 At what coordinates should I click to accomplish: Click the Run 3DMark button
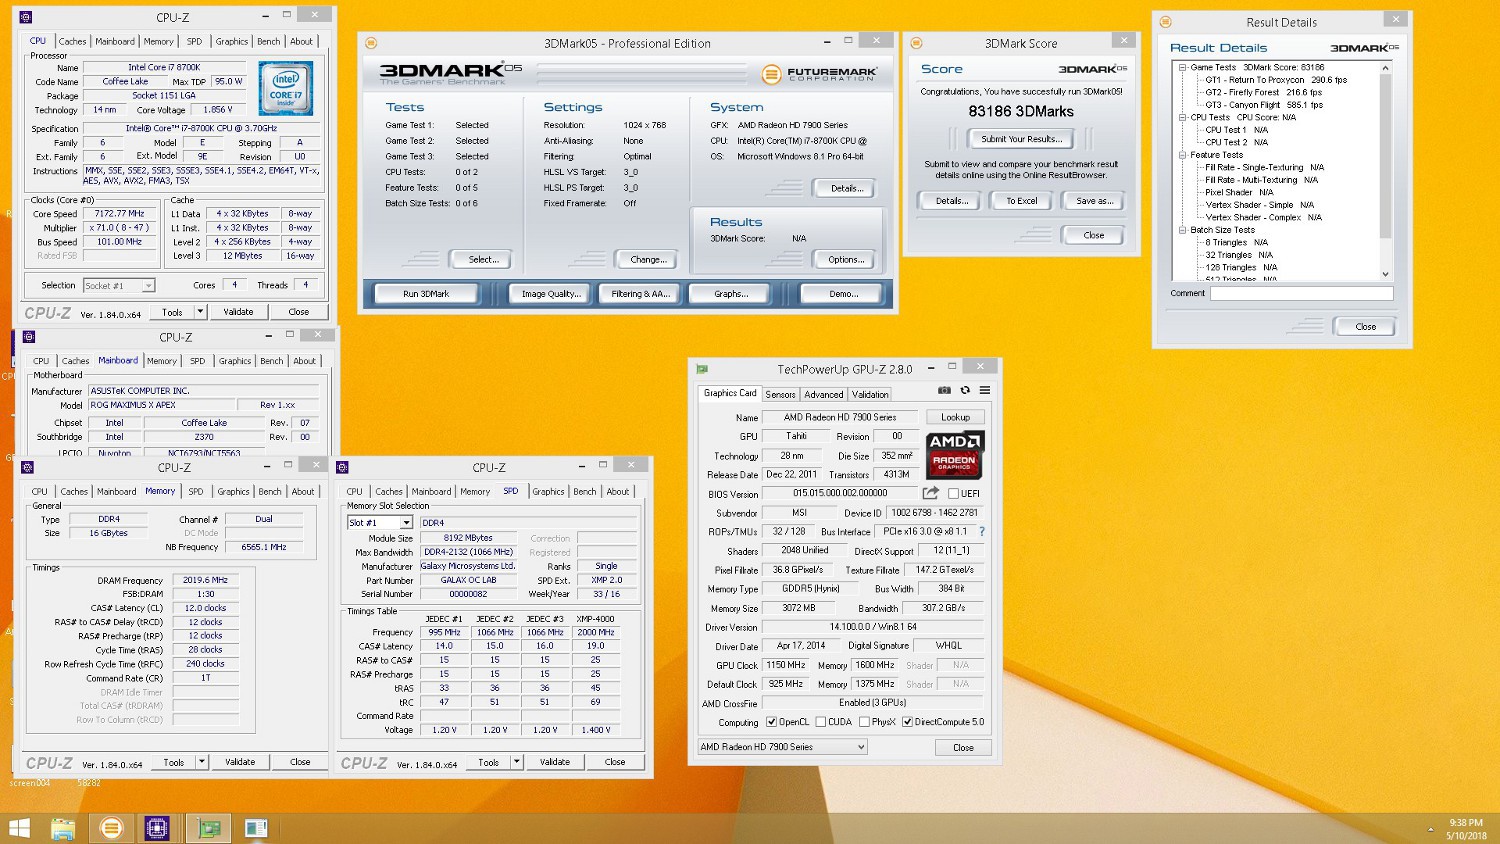pos(426,294)
